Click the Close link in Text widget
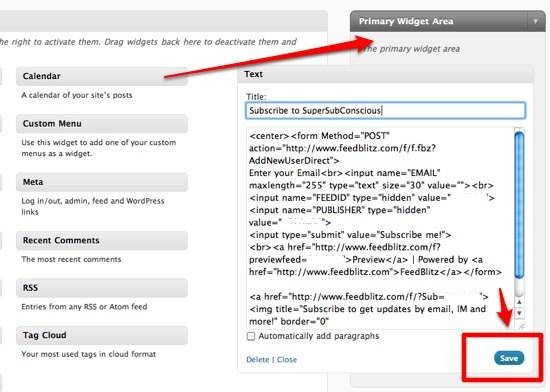Image resolution: width=550 pixels, height=392 pixels. pos(287,359)
